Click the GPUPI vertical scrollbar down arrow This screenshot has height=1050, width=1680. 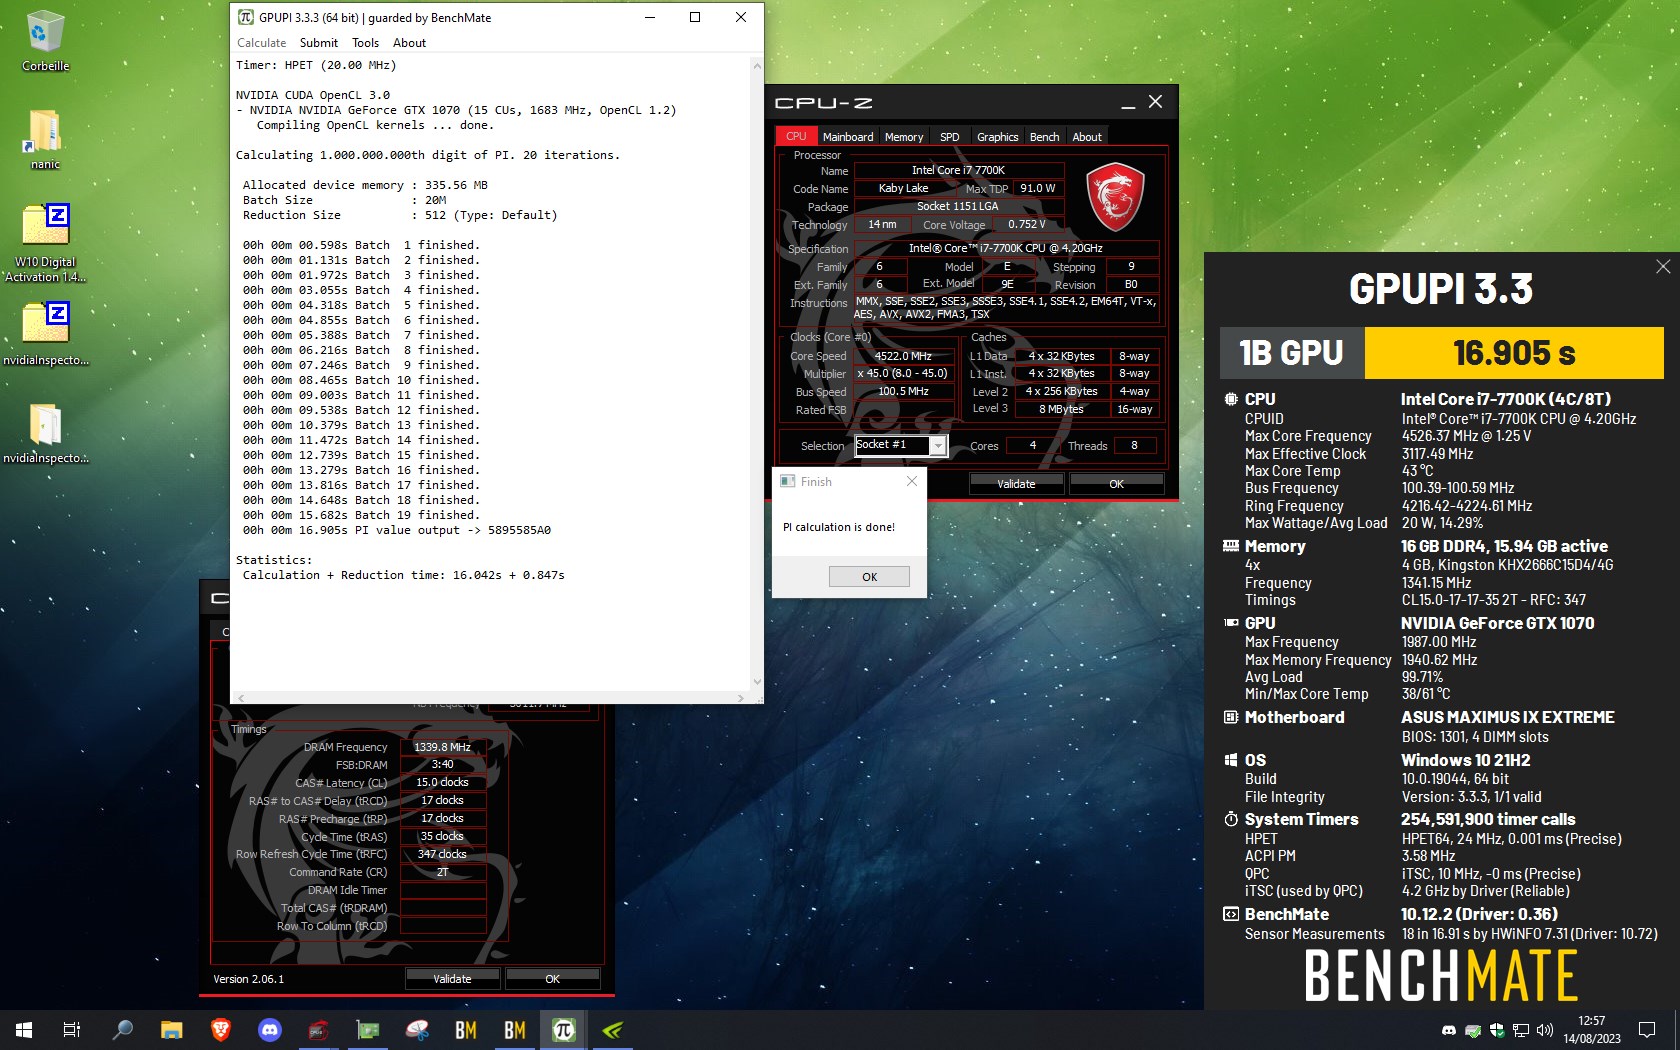[757, 682]
